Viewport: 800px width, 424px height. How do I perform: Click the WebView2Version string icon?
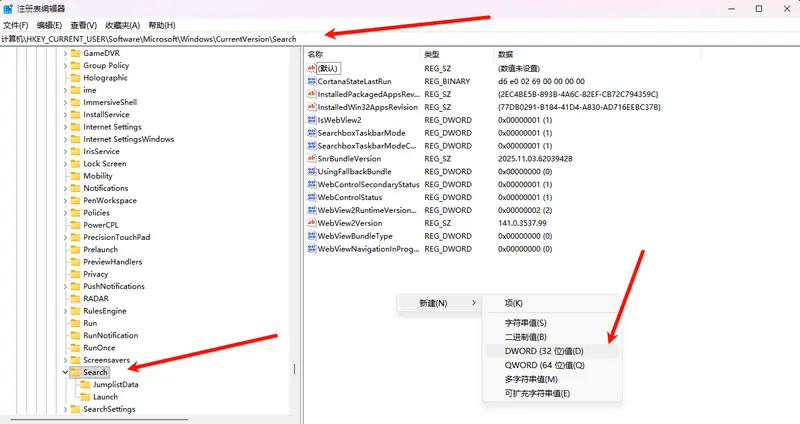click(x=312, y=223)
